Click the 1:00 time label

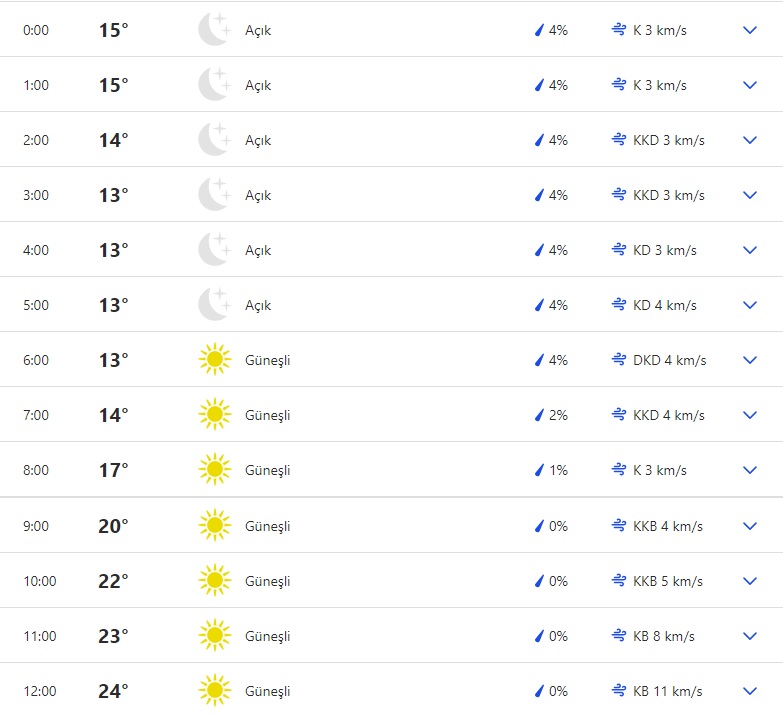[36, 85]
